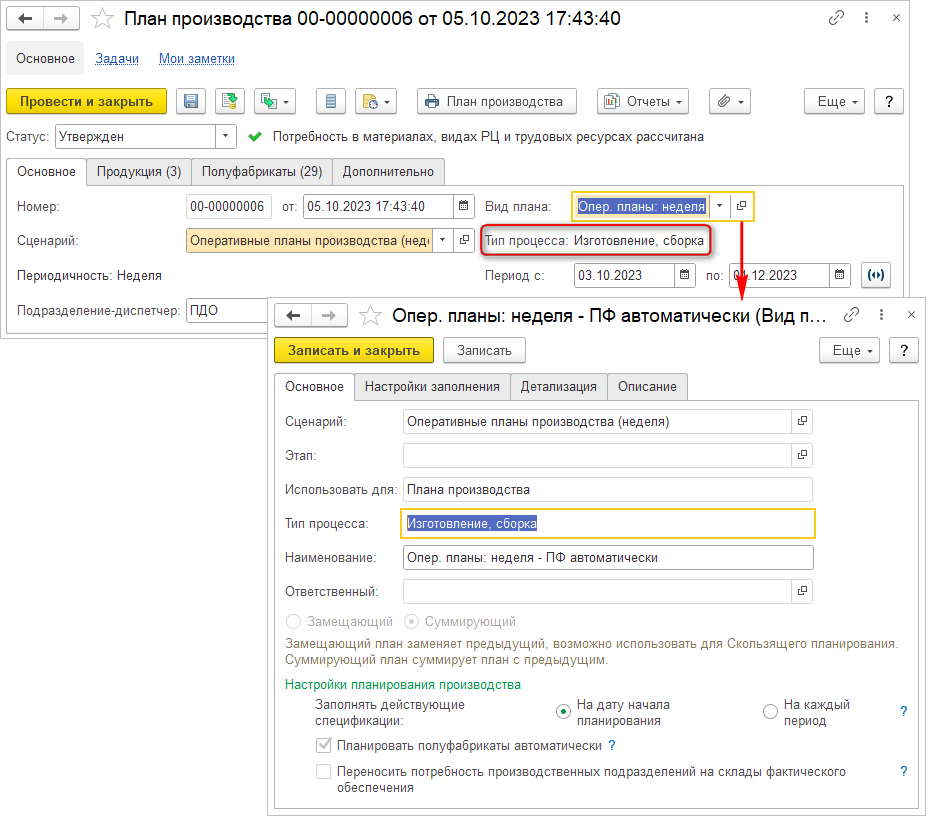Open the Настройки заполнения tab
Screen dimensions: 928x818
point(431,386)
